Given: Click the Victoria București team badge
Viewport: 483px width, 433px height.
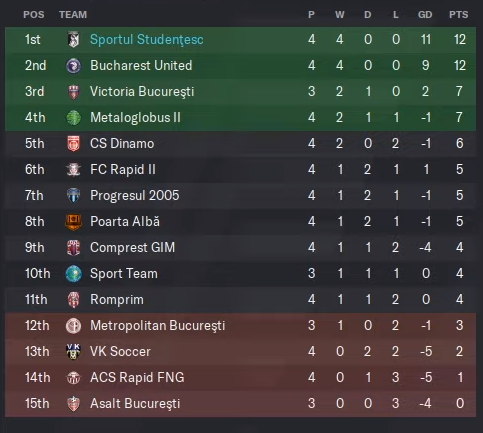Looking at the screenshot, I should pos(73,92).
